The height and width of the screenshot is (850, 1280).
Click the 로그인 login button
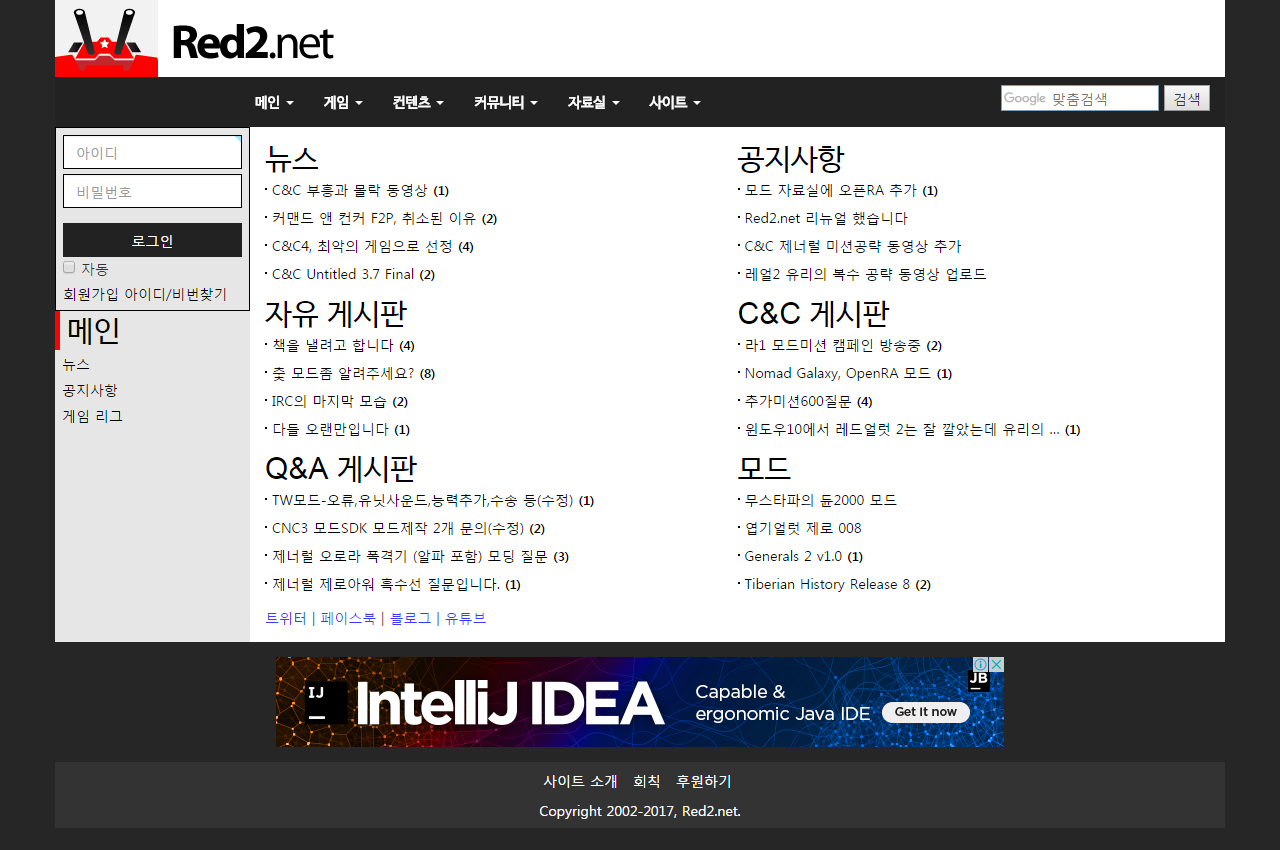pyautogui.click(x=152, y=240)
